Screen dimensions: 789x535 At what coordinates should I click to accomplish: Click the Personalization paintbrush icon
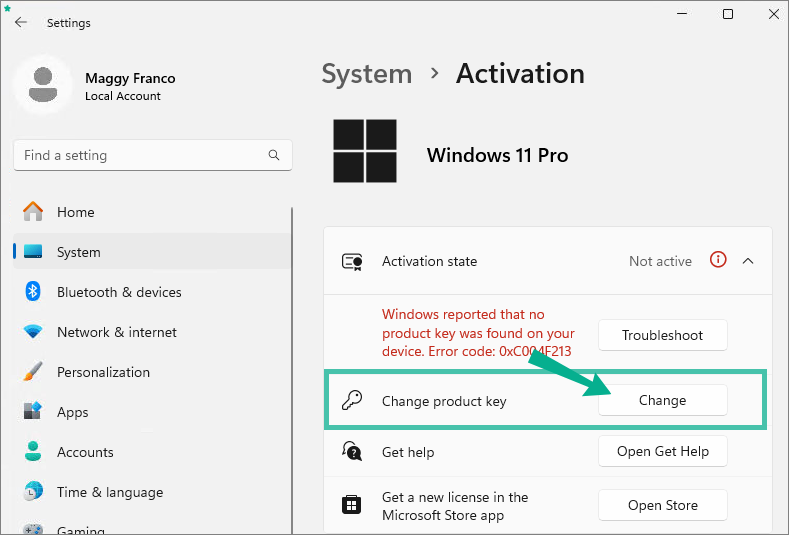pos(33,371)
